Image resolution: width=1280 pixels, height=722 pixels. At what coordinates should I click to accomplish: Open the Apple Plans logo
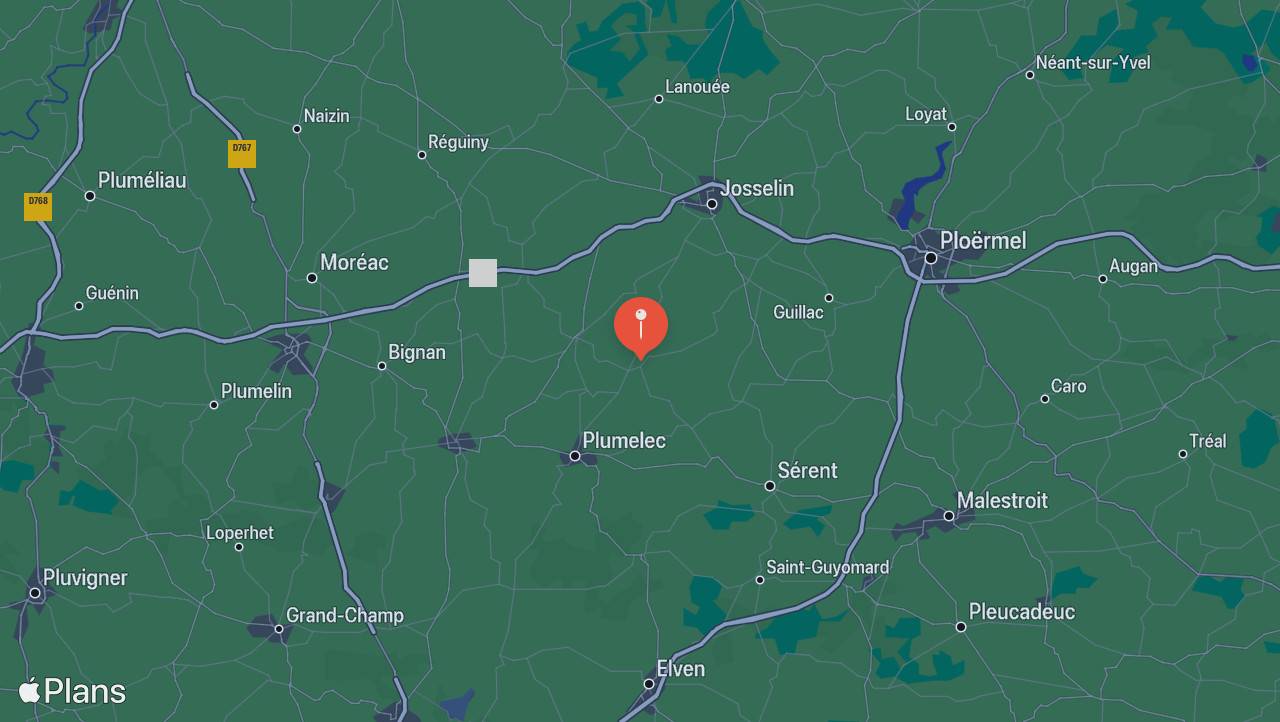coord(72,691)
